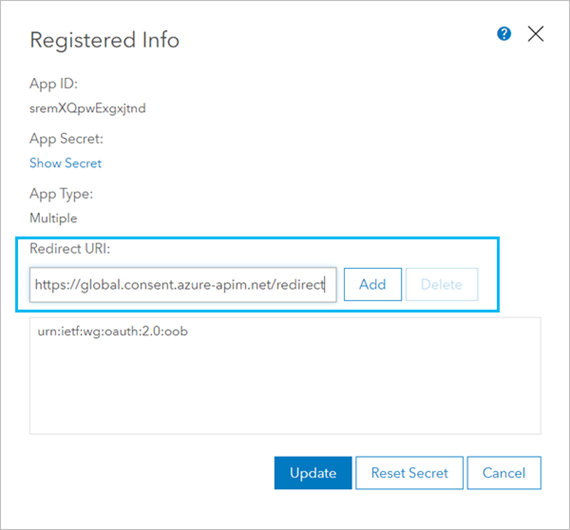Cancel the Registered Info dialog
The width and height of the screenshot is (570, 530).
click(504, 473)
